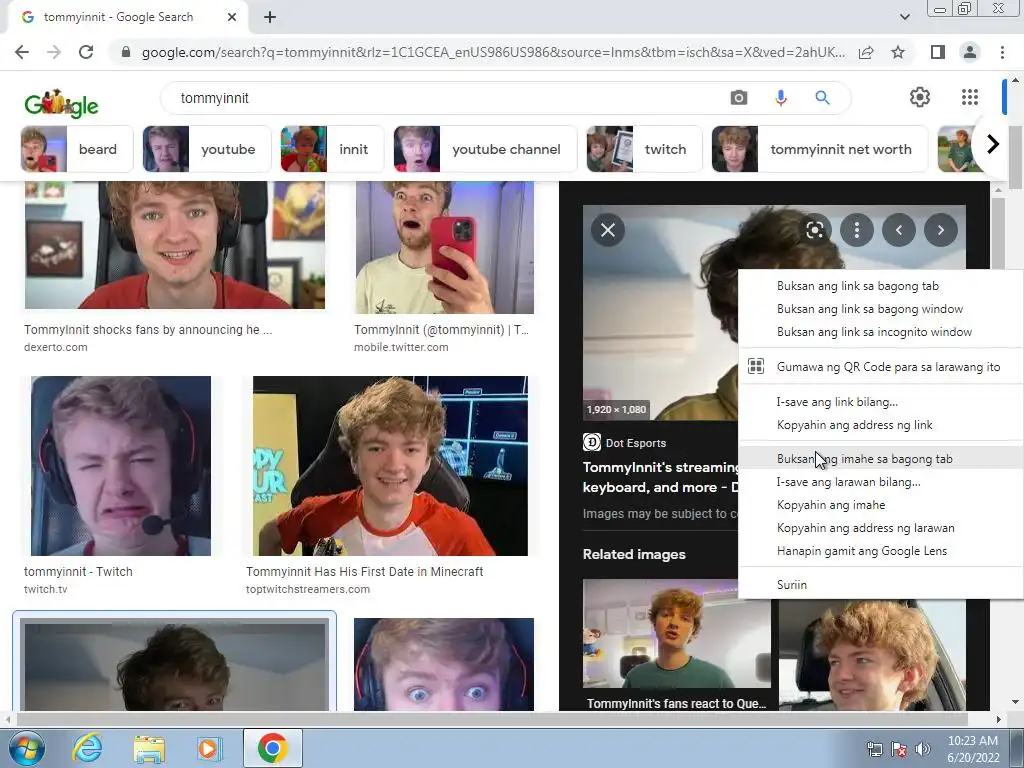Filter results by the beard chip
Image resolution: width=1024 pixels, height=768 pixels.
pyautogui.click(x=77, y=149)
